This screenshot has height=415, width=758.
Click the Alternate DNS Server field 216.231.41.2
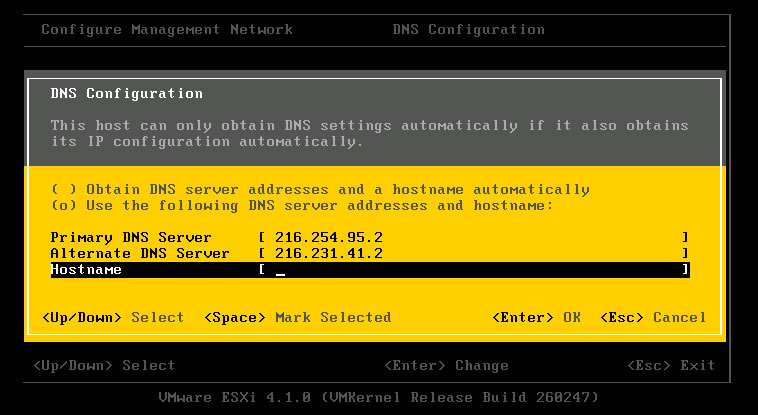point(474,253)
